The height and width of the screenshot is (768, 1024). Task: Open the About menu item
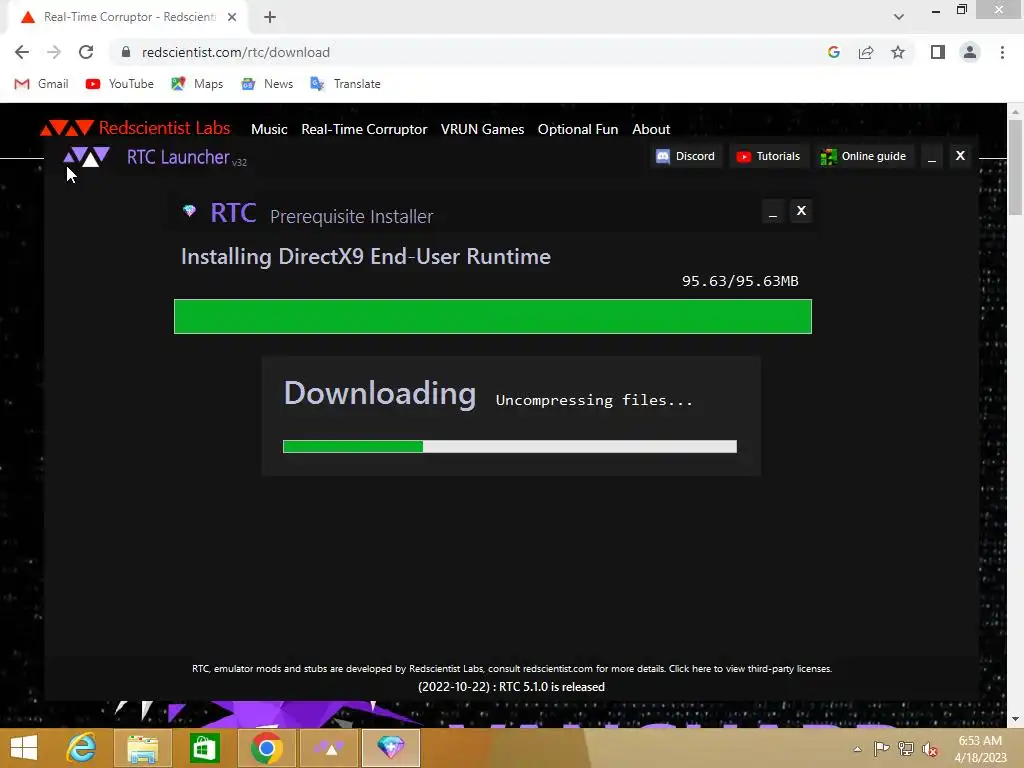(650, 129)
